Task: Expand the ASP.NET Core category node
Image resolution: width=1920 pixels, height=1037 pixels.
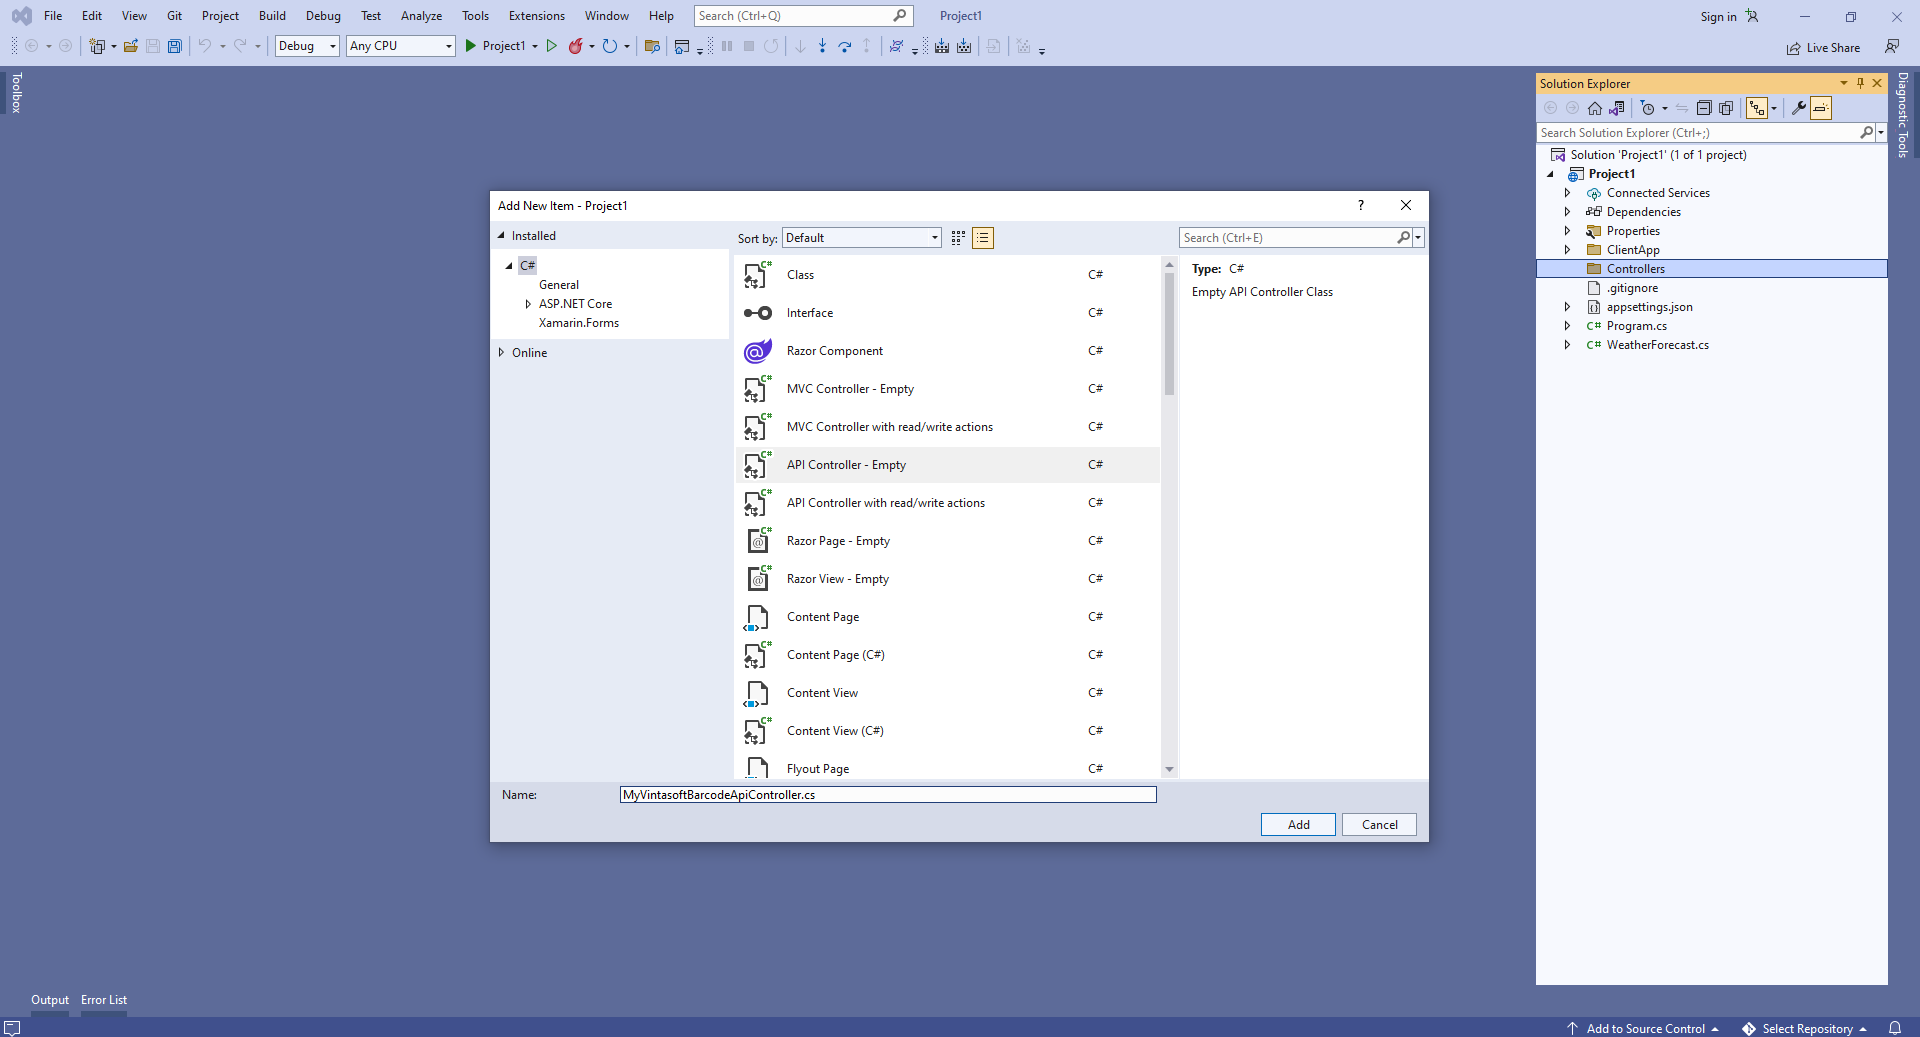Action: click(528, 304)
